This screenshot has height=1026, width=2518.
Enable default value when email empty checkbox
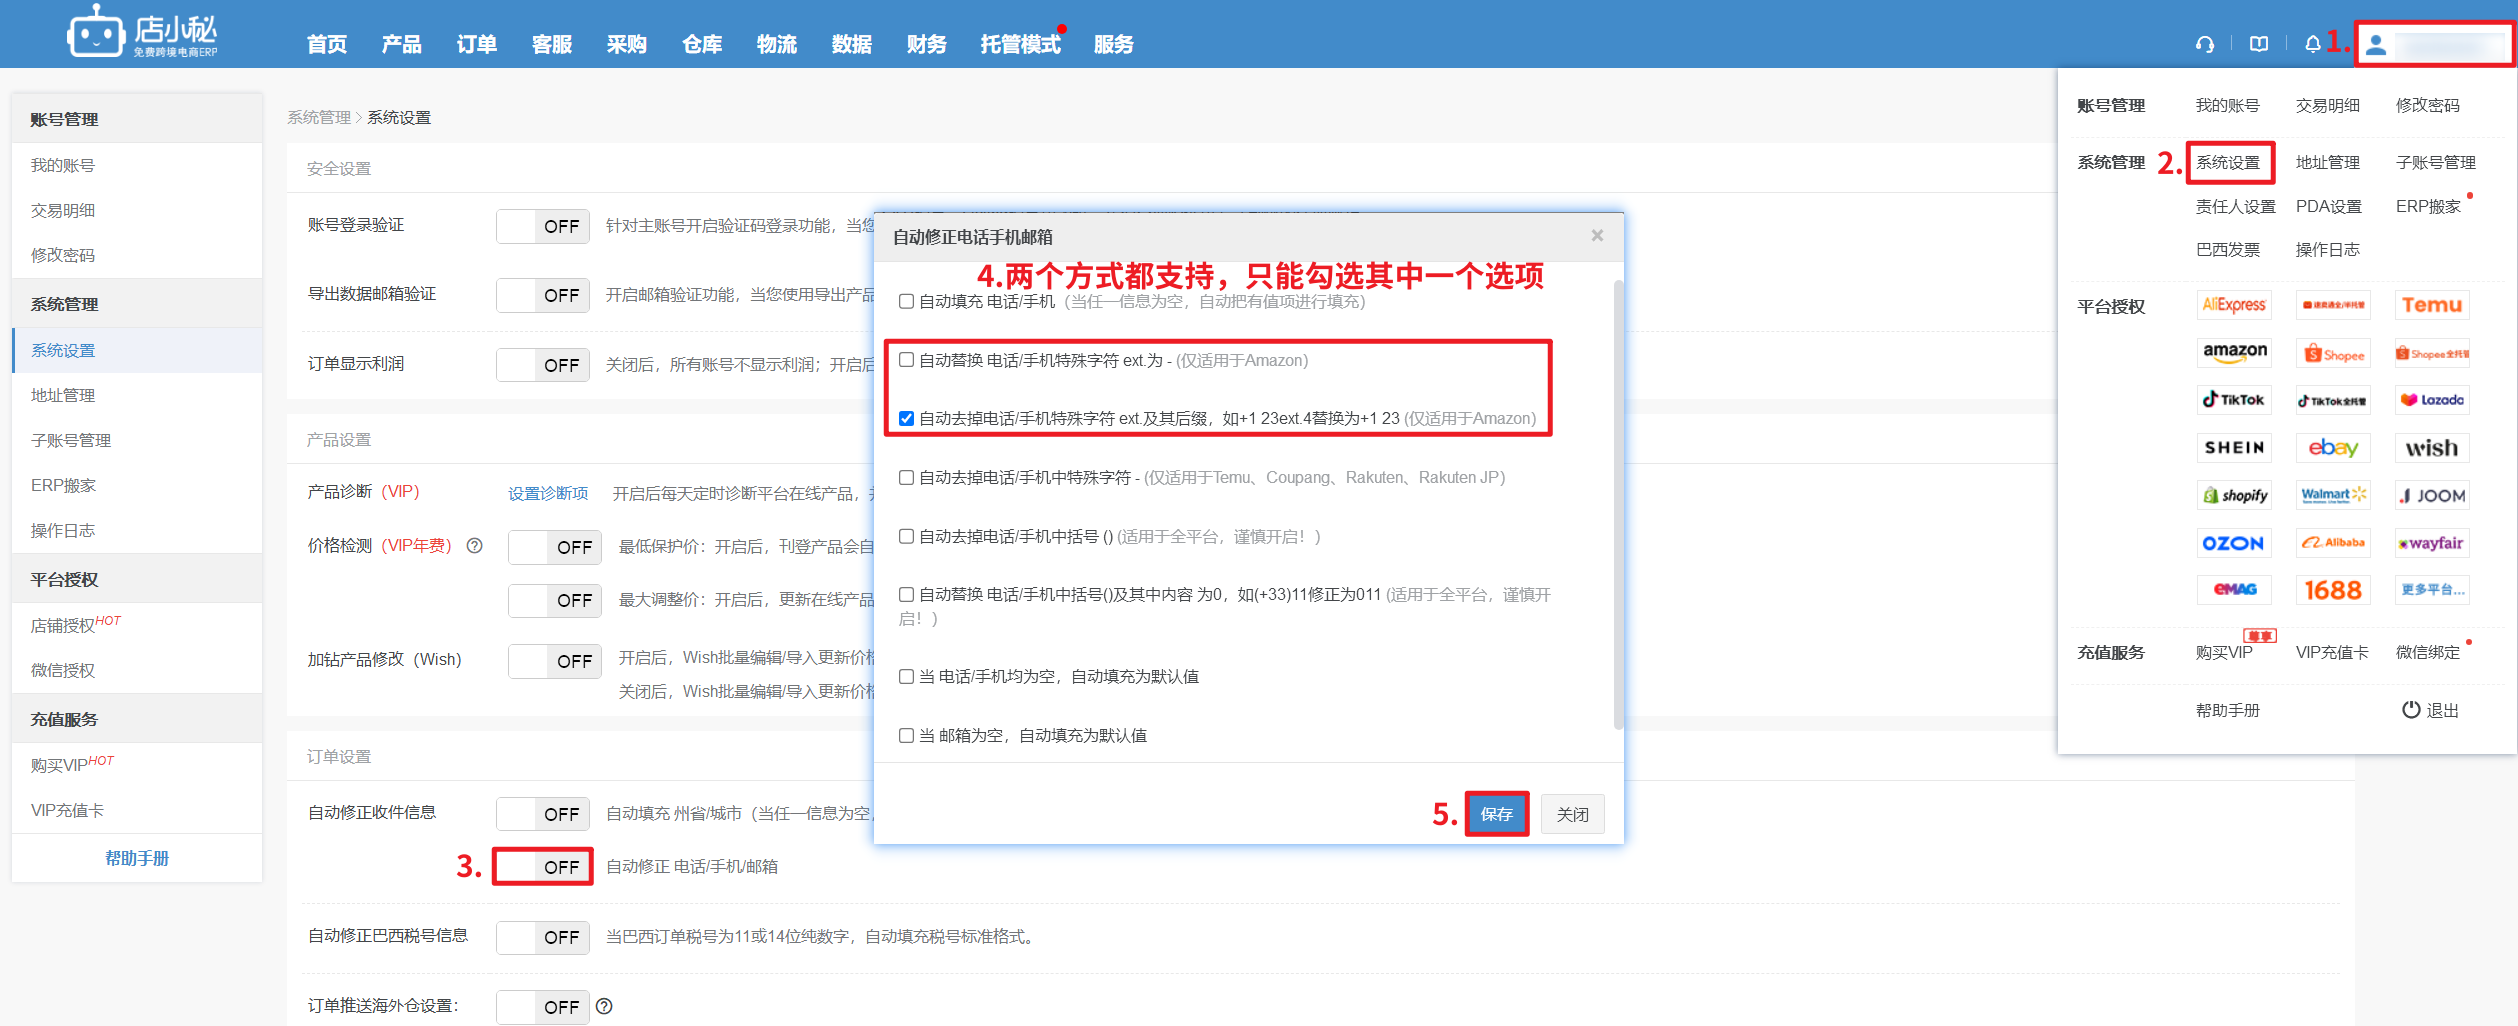click(906, 736)
